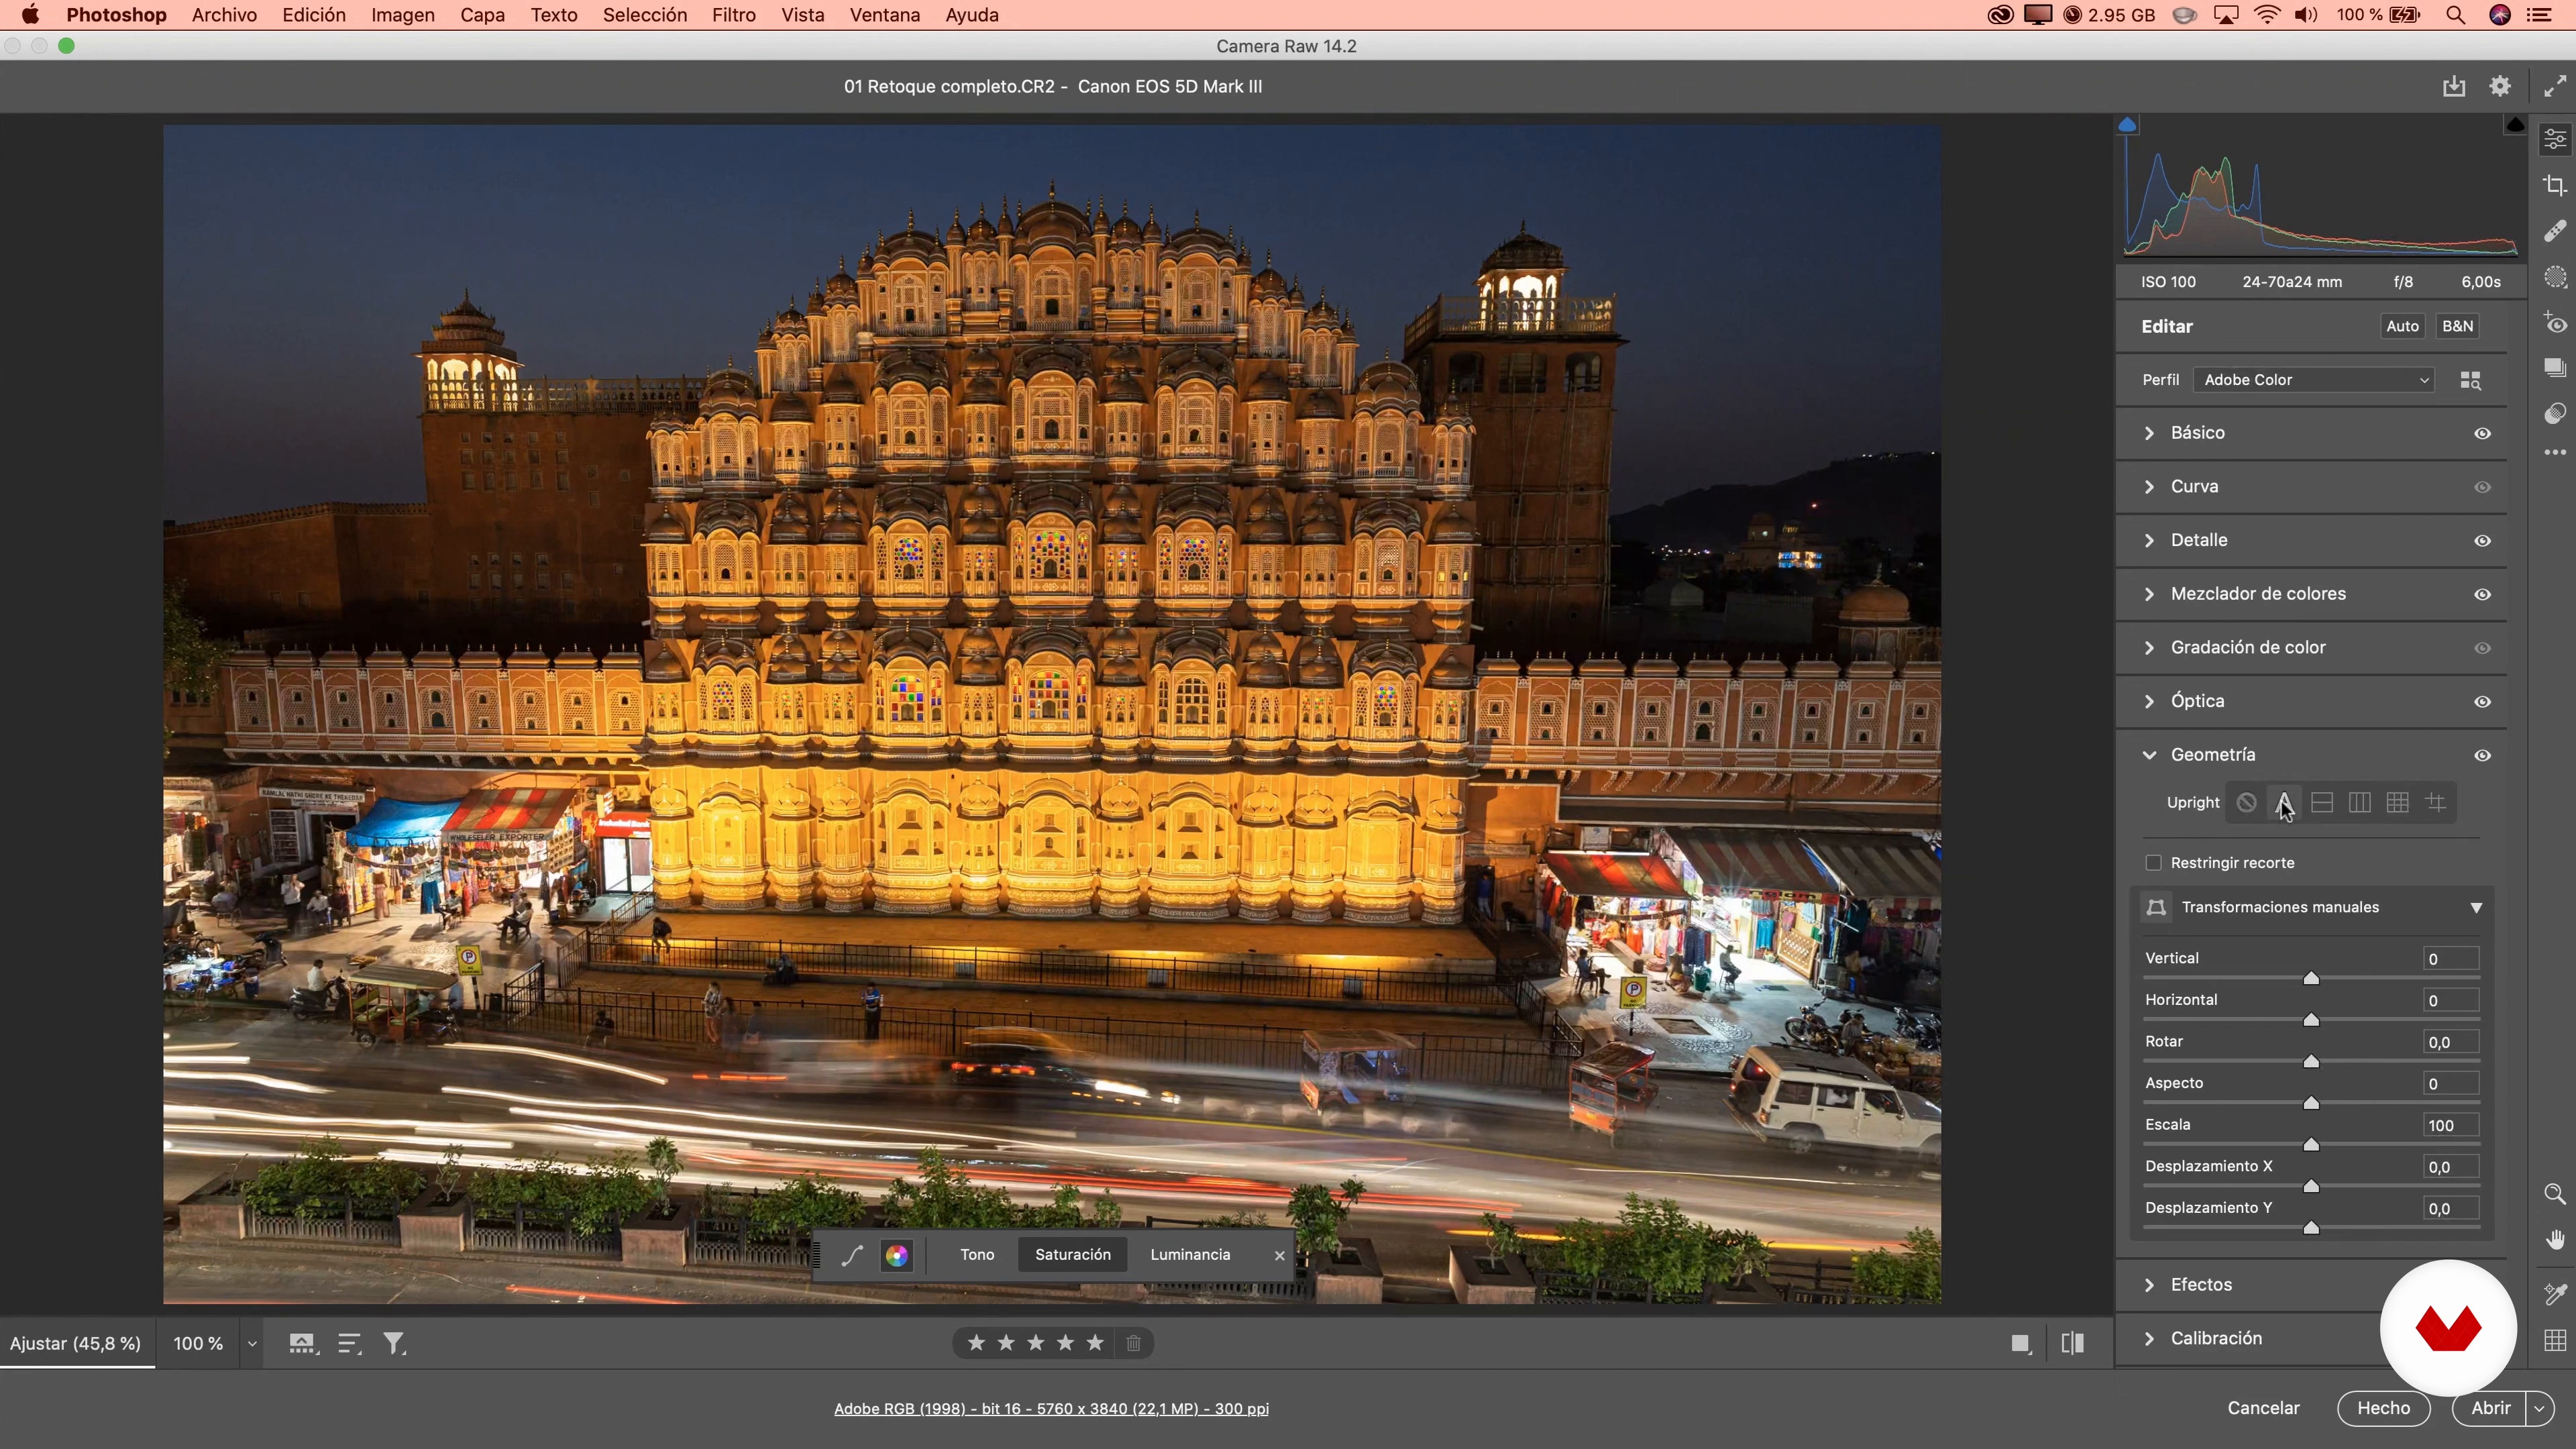This screenshot has width=2576, height=1449.
Task: Open the Masking tool
Action: tap(2555, 277)
